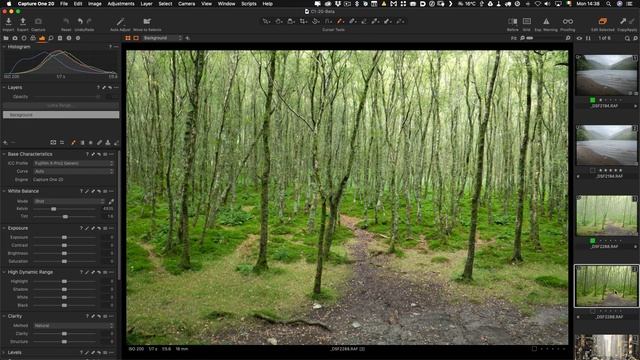Image resolution: width=640 pixels, height=360 pixels.
Task: Open the Camera menu
Action: (x=186, y=4)
